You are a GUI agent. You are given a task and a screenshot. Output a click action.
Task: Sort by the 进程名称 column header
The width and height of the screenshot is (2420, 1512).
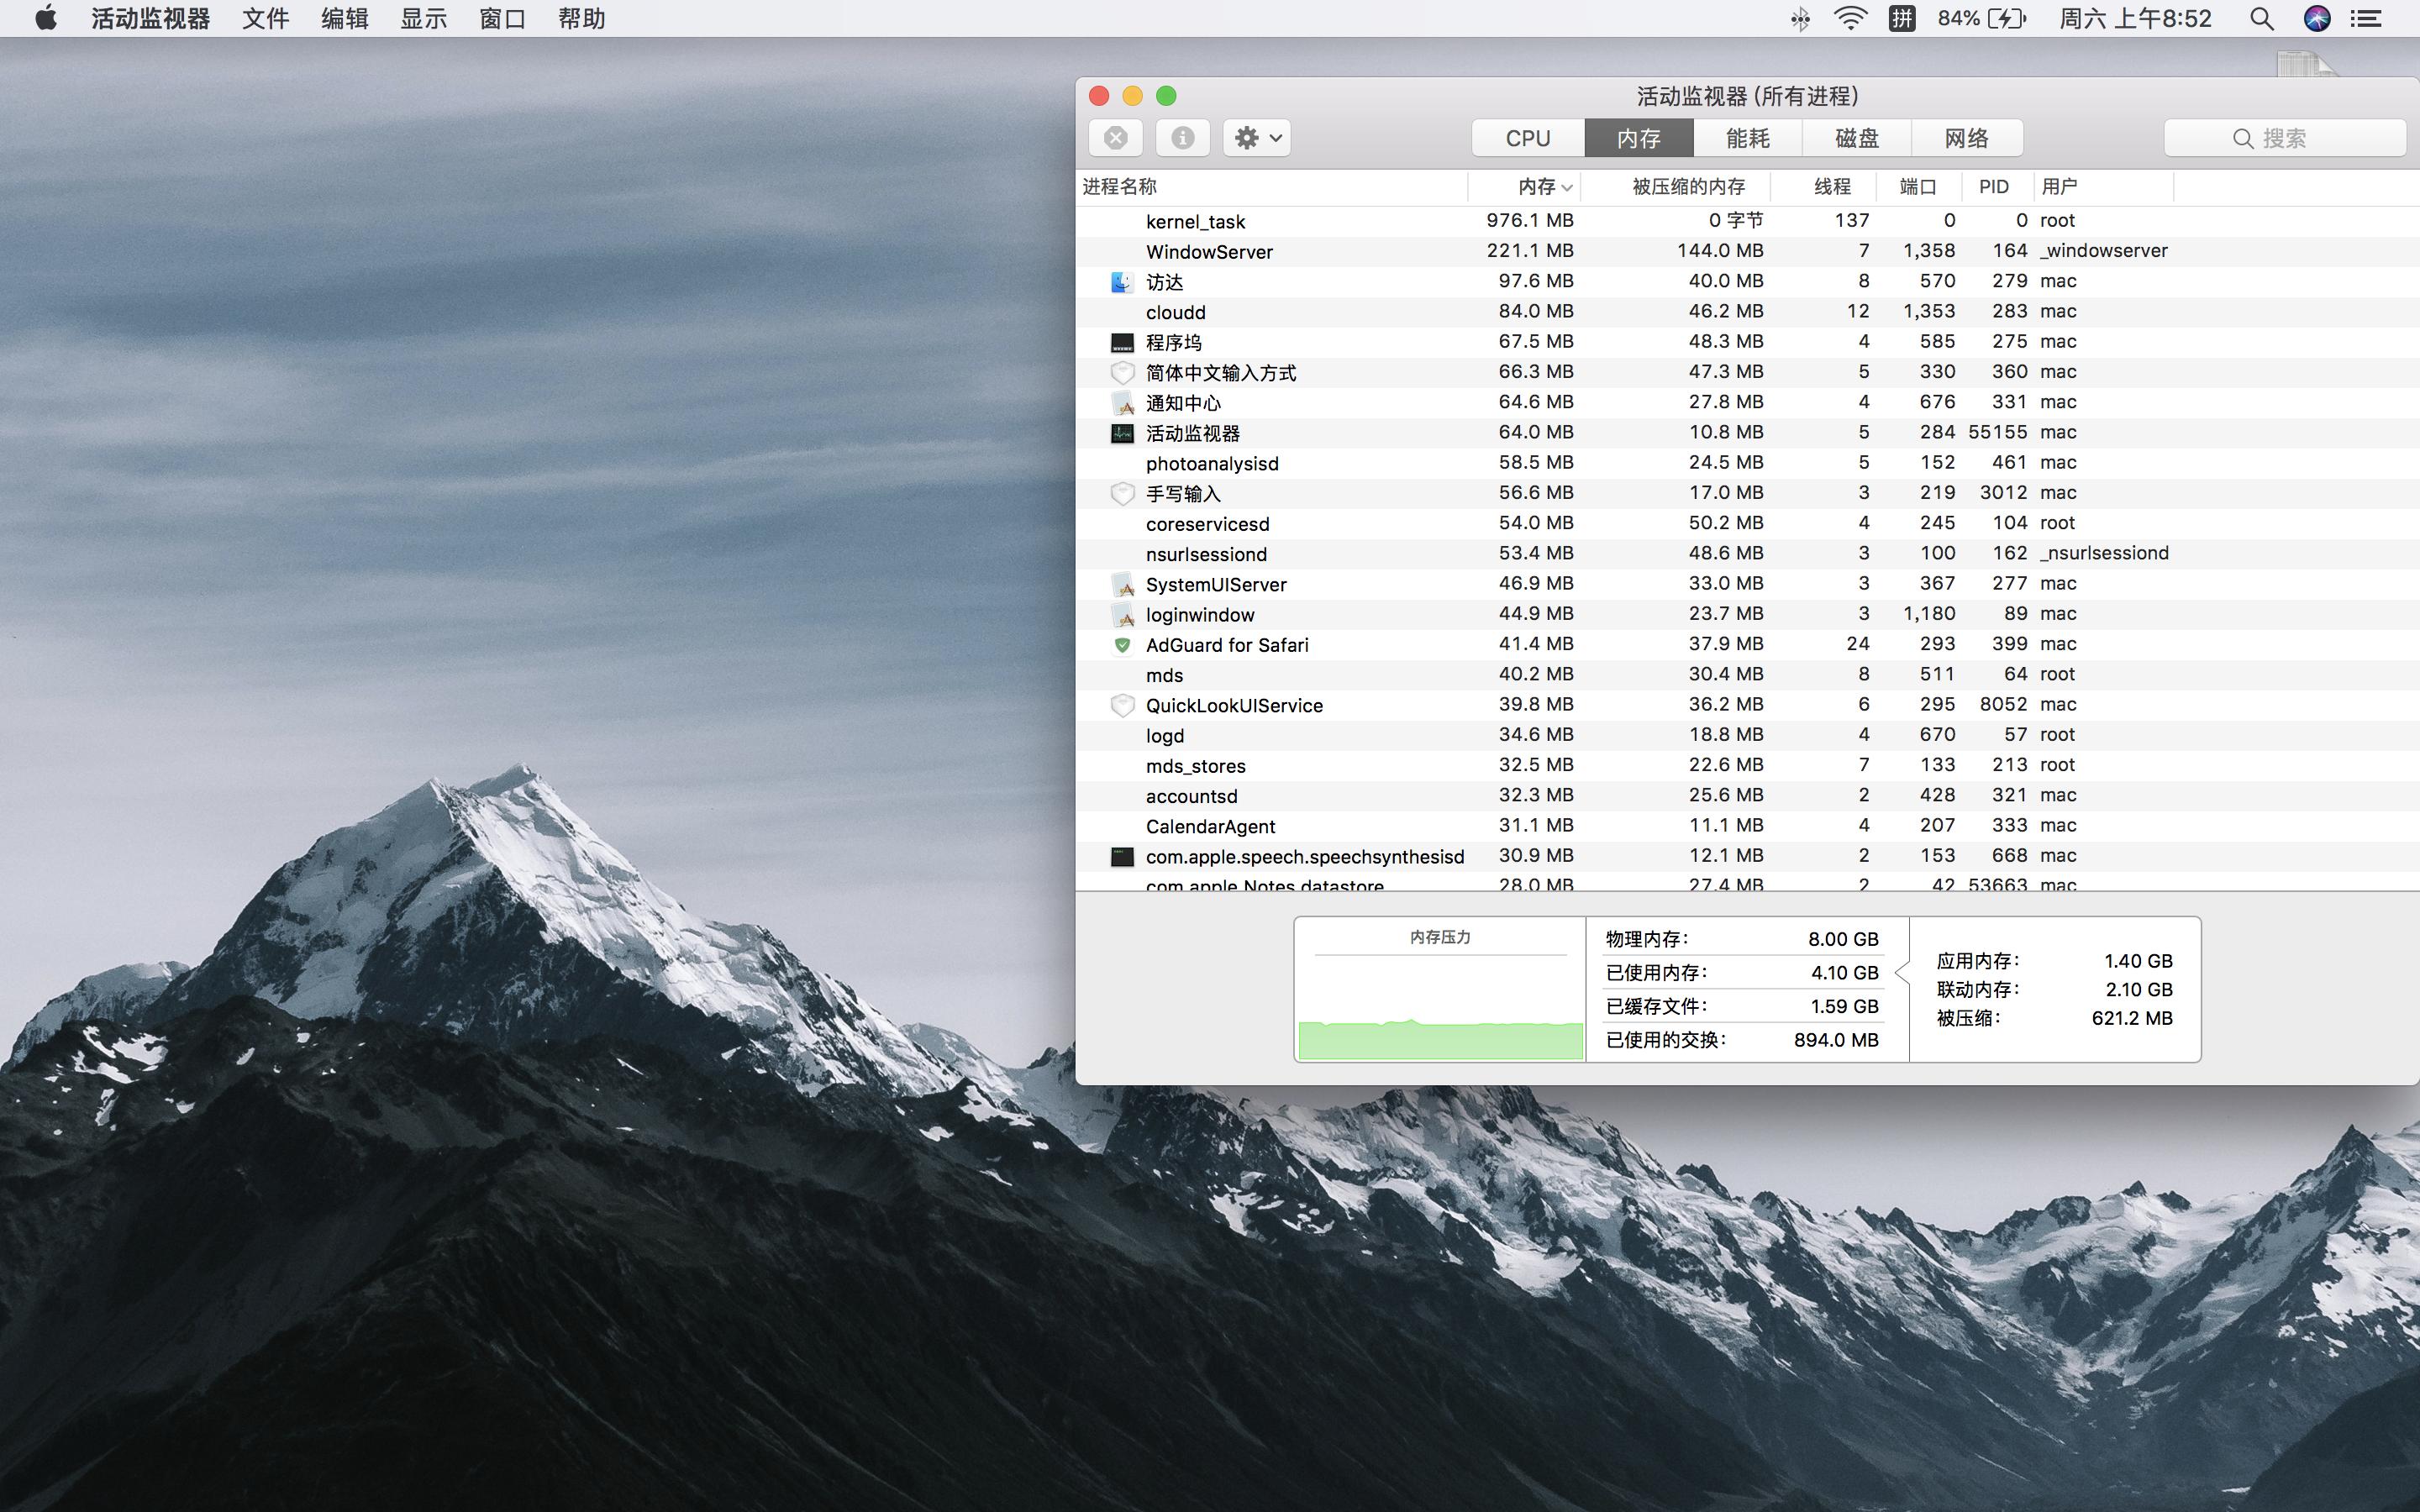(1120, 187)
